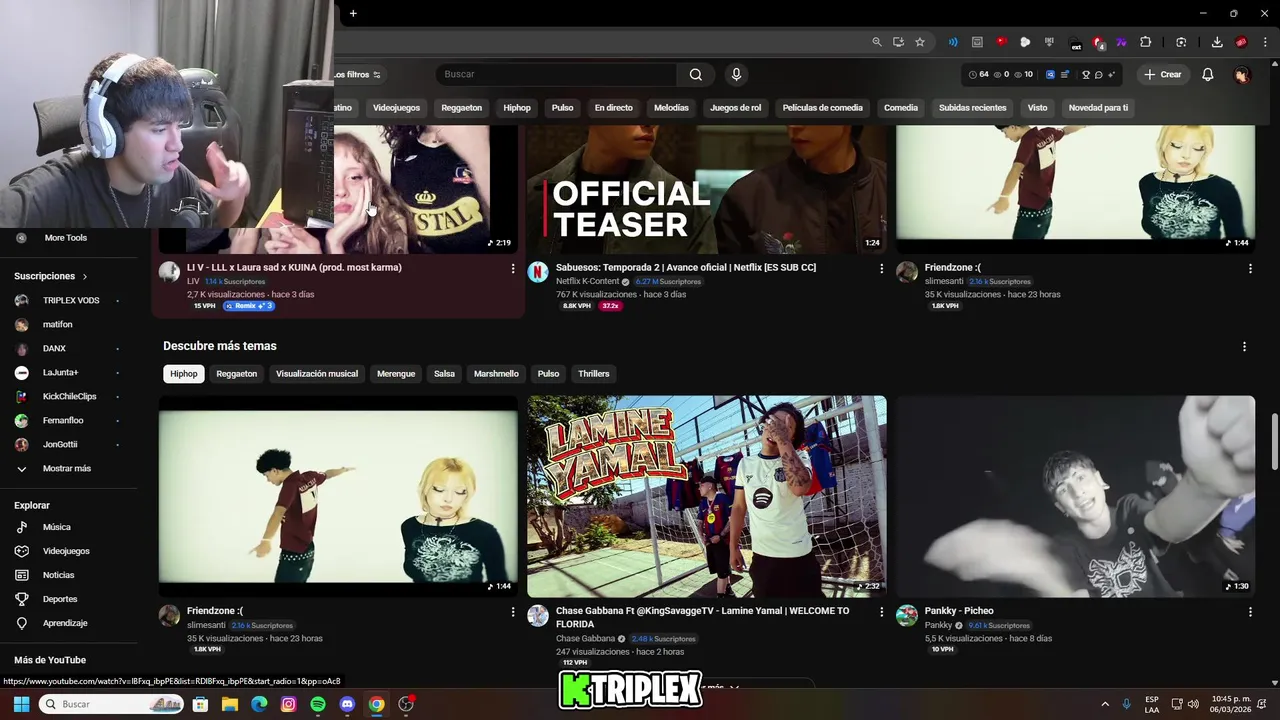Open options for Chase Gabbana Lamine Yamal video

pos(881,611)
